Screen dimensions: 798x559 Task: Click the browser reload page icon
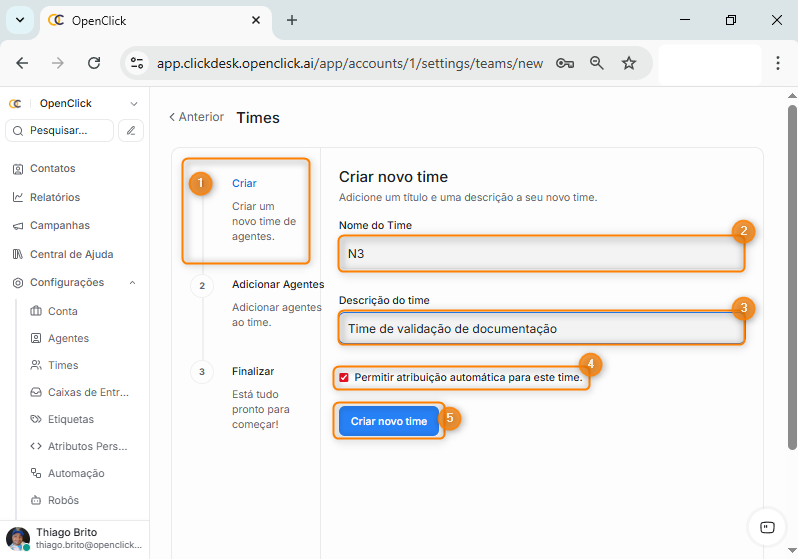[94, 63]
